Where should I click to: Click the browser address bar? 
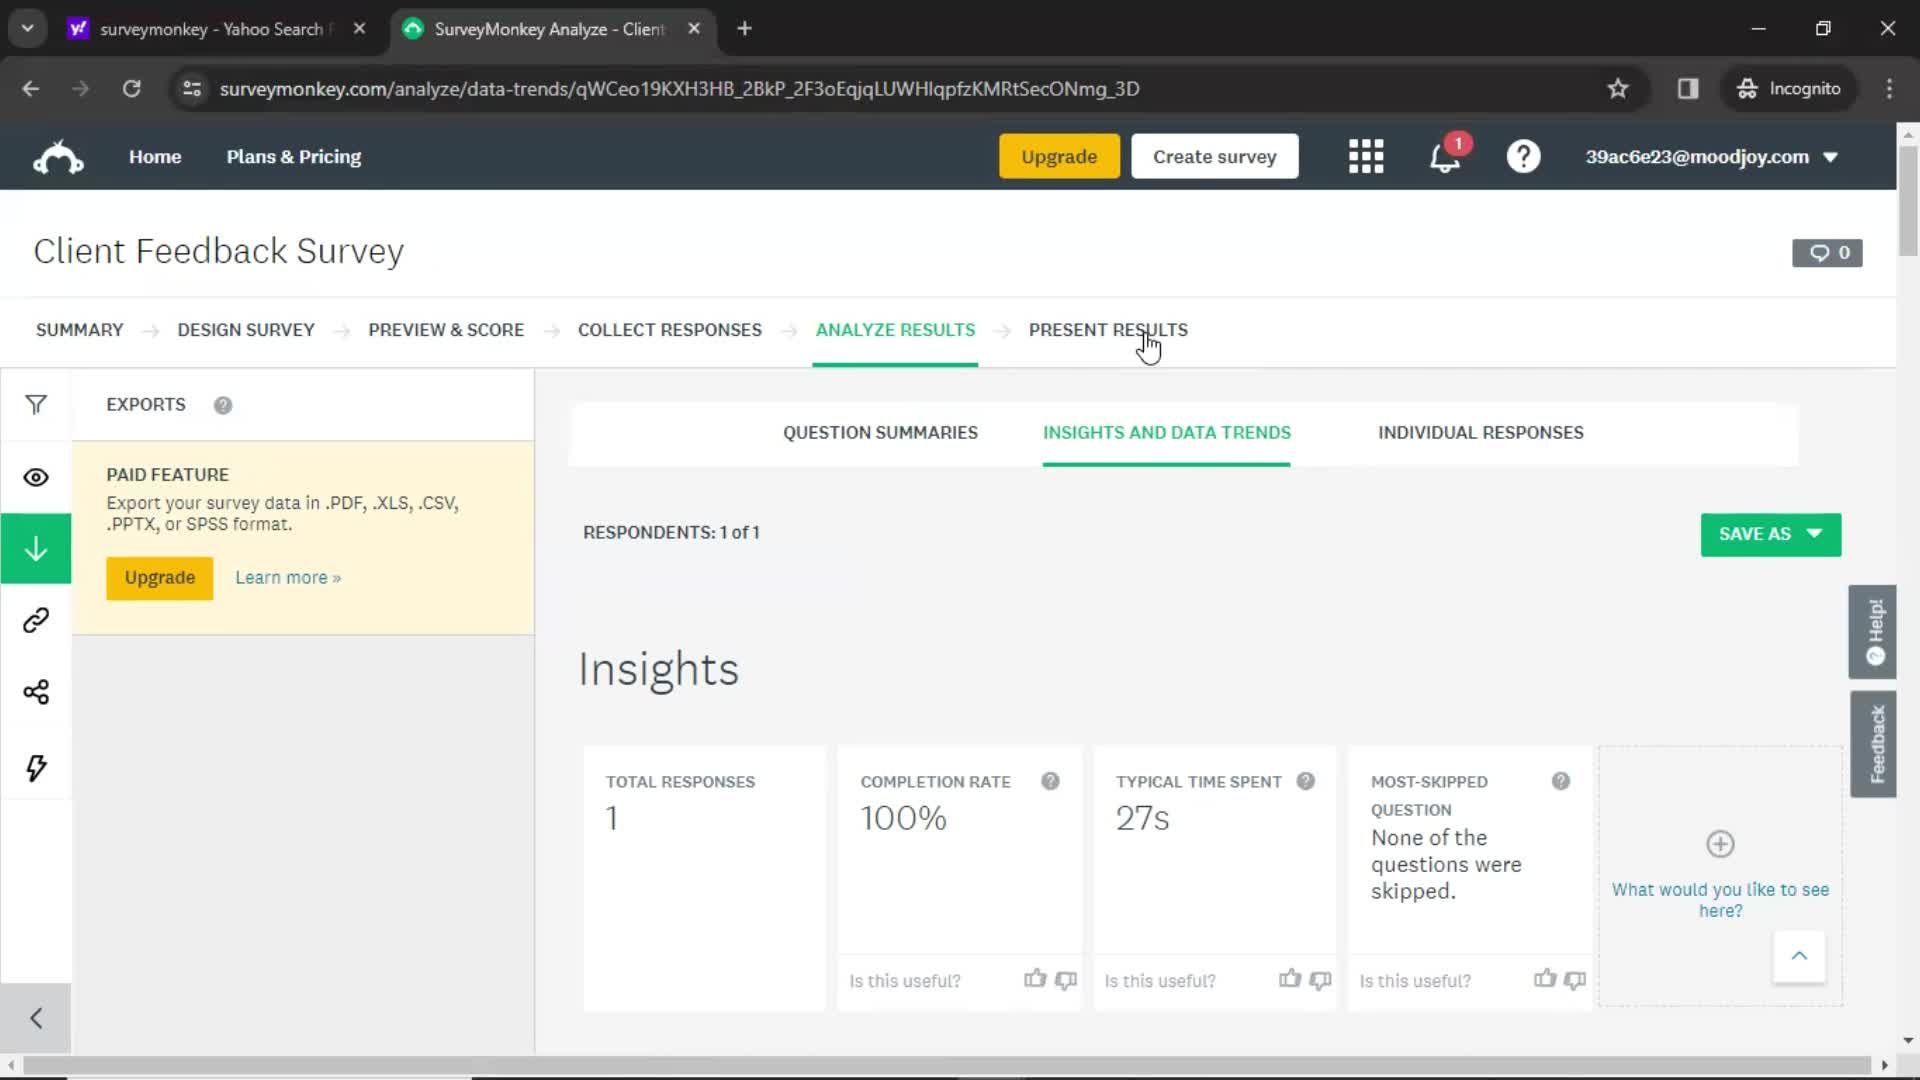click(680, 88)
